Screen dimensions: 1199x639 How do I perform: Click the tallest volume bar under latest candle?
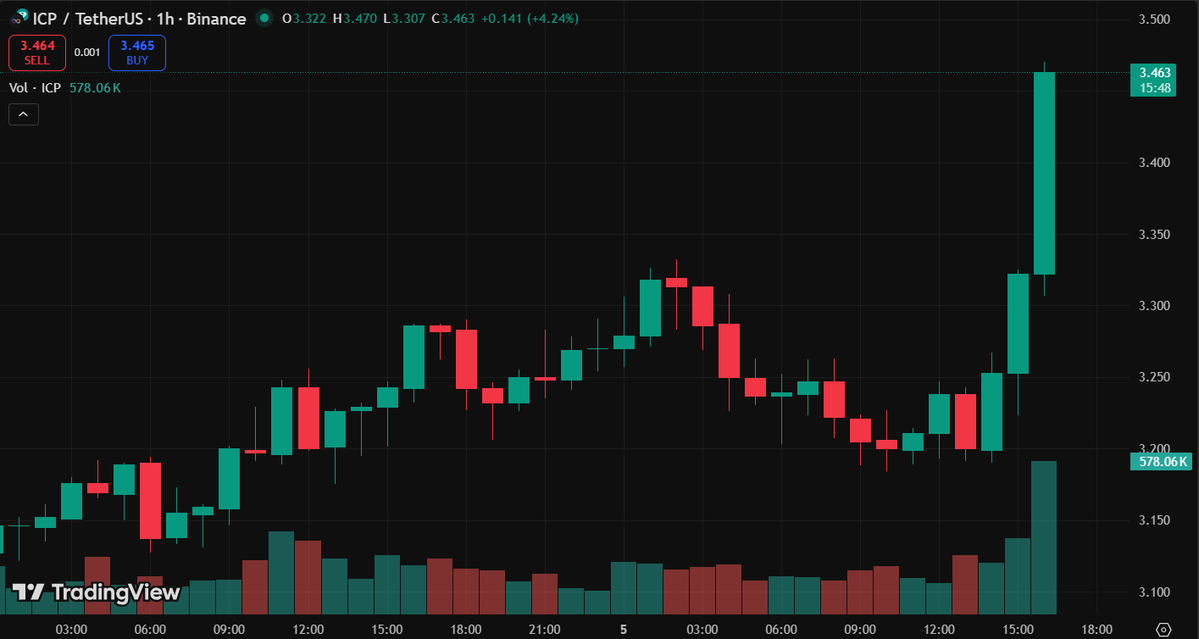coord(1045,537)
